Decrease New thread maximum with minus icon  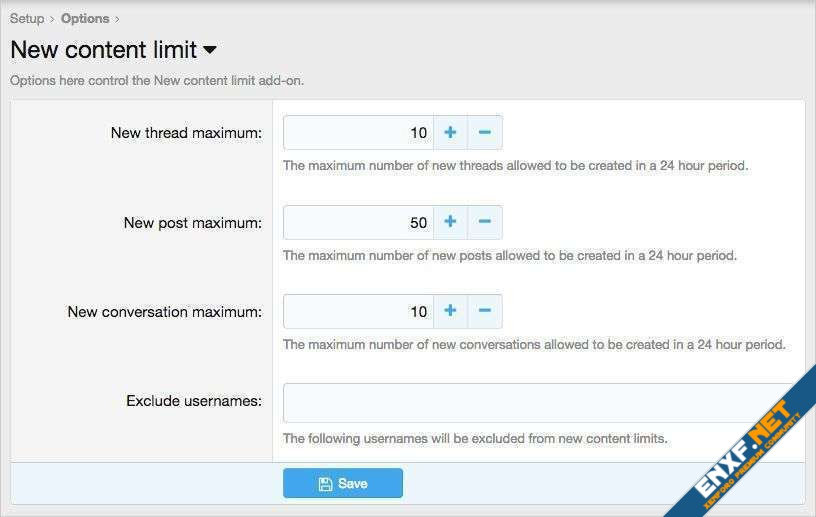pos(485,132)
